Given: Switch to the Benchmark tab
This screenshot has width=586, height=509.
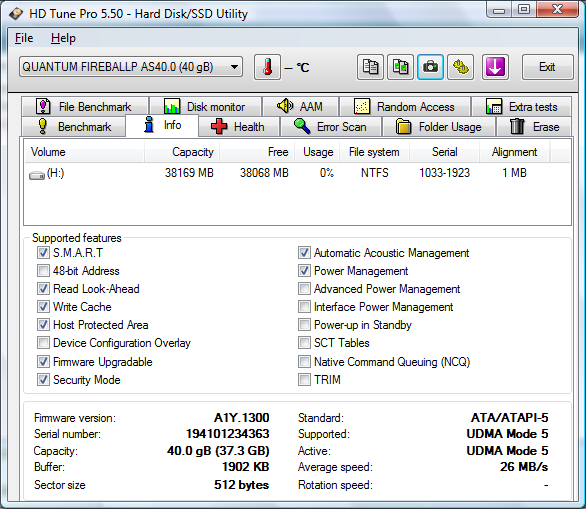Looking at the screenshot, I should tap(74, 127).
